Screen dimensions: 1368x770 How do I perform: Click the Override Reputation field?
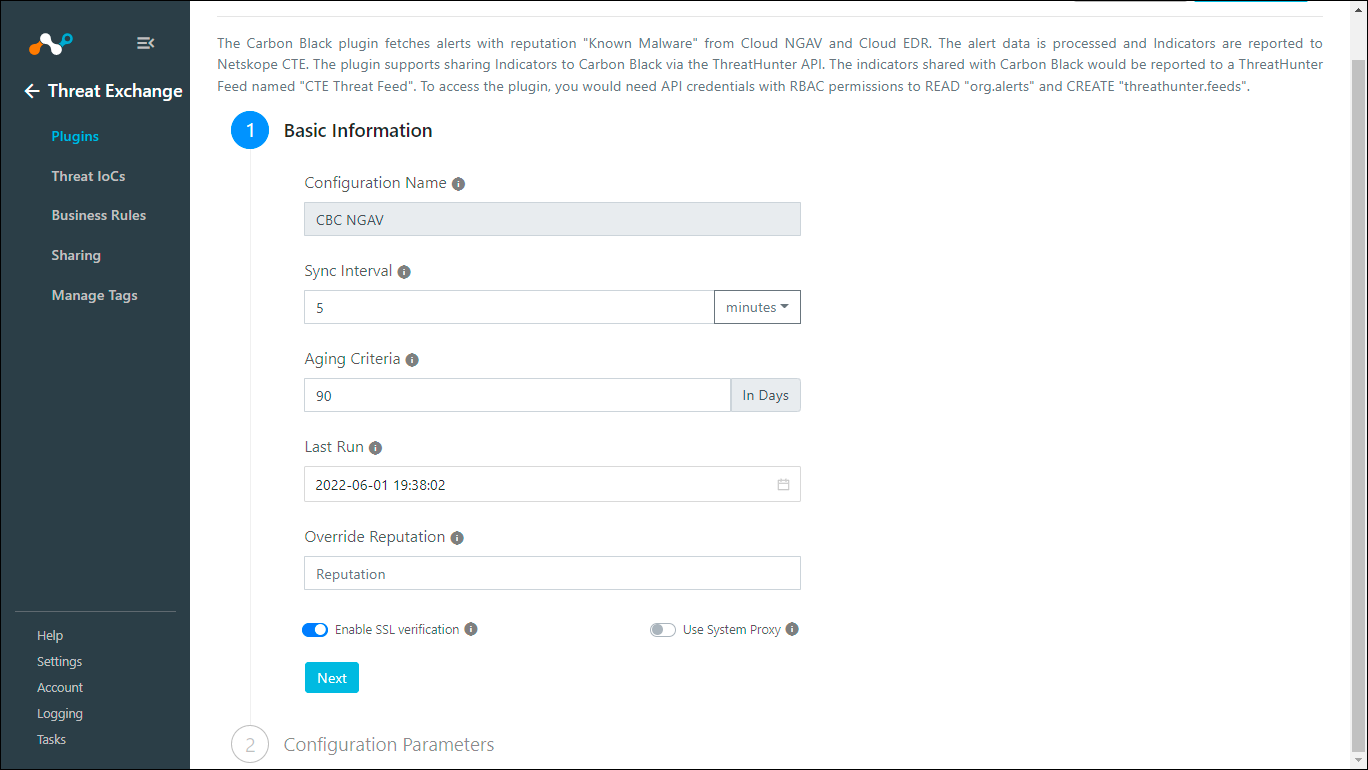(552, 573)
